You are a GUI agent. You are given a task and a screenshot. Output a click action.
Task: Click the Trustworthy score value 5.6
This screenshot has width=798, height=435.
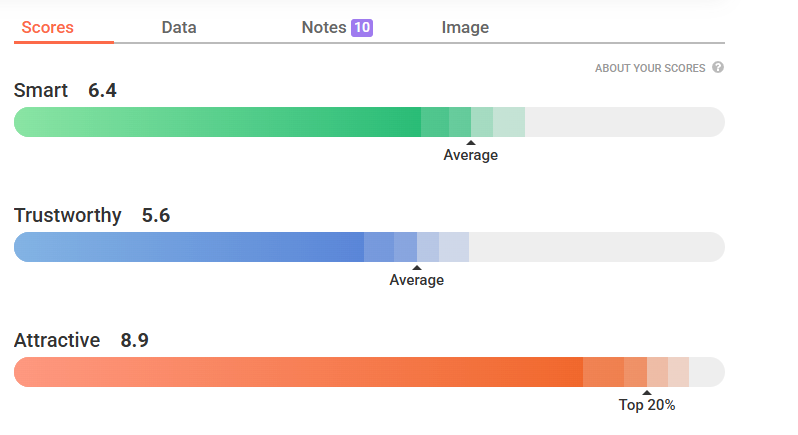(156, 216)
